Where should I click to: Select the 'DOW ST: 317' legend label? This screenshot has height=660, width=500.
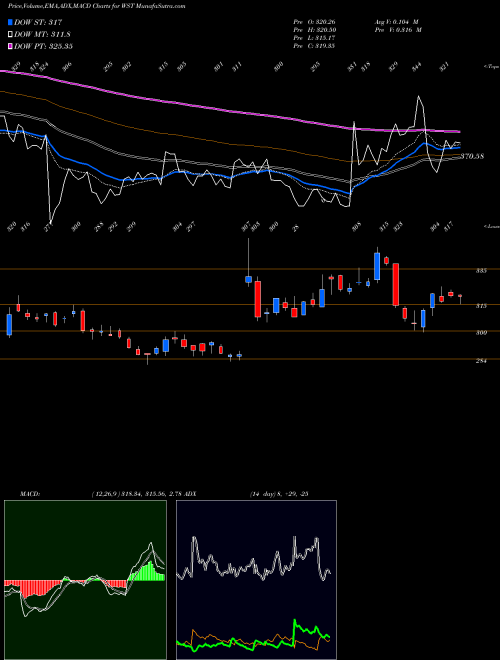click(x=38, y=23)
